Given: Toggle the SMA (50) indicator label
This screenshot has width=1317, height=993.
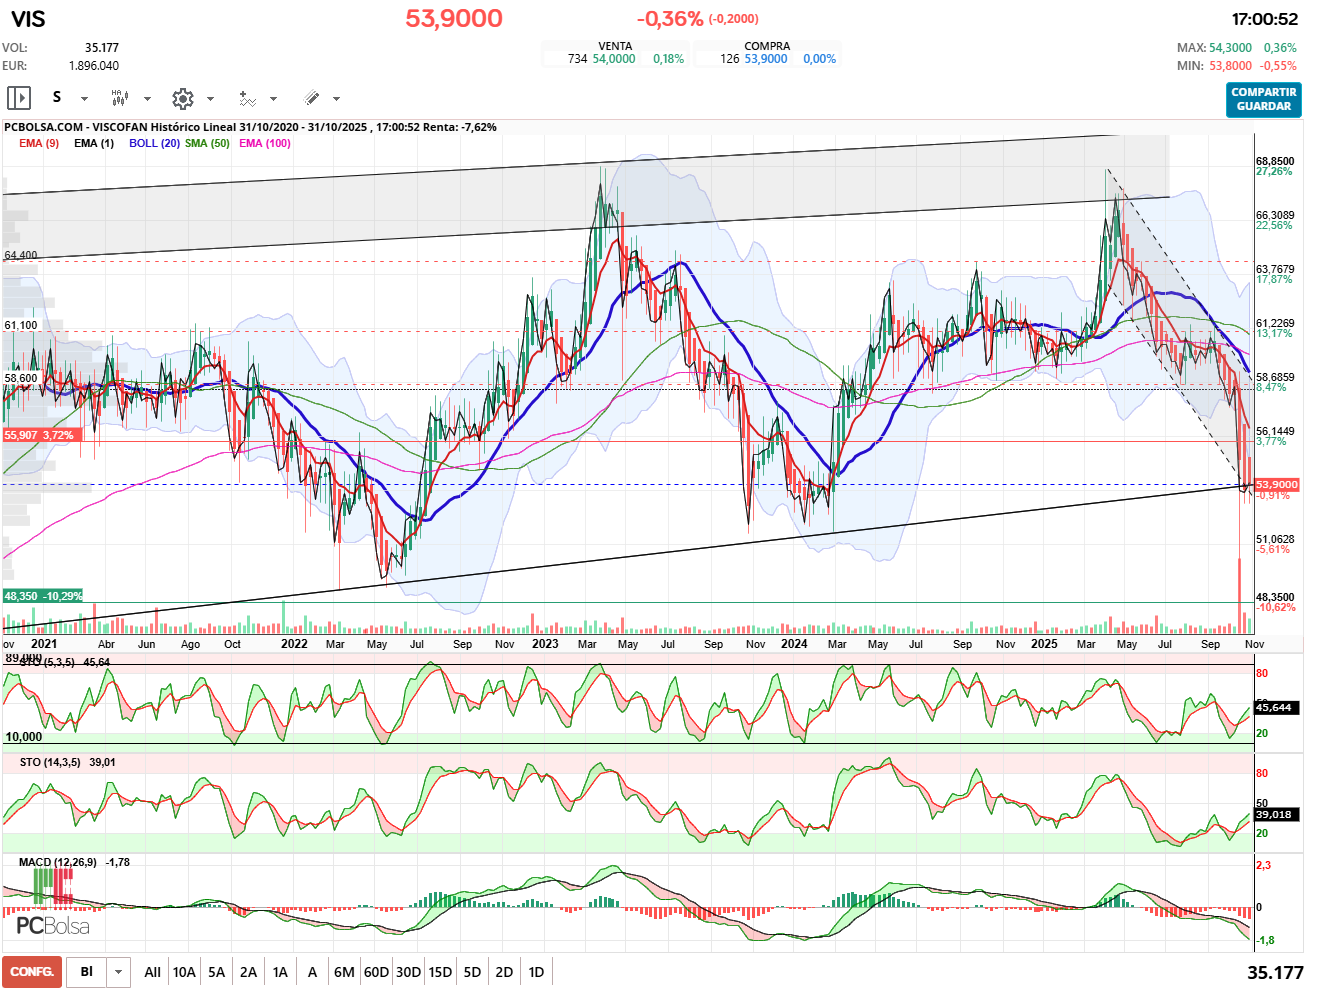Looking at the screenshot, I should (x=207, y=143).
